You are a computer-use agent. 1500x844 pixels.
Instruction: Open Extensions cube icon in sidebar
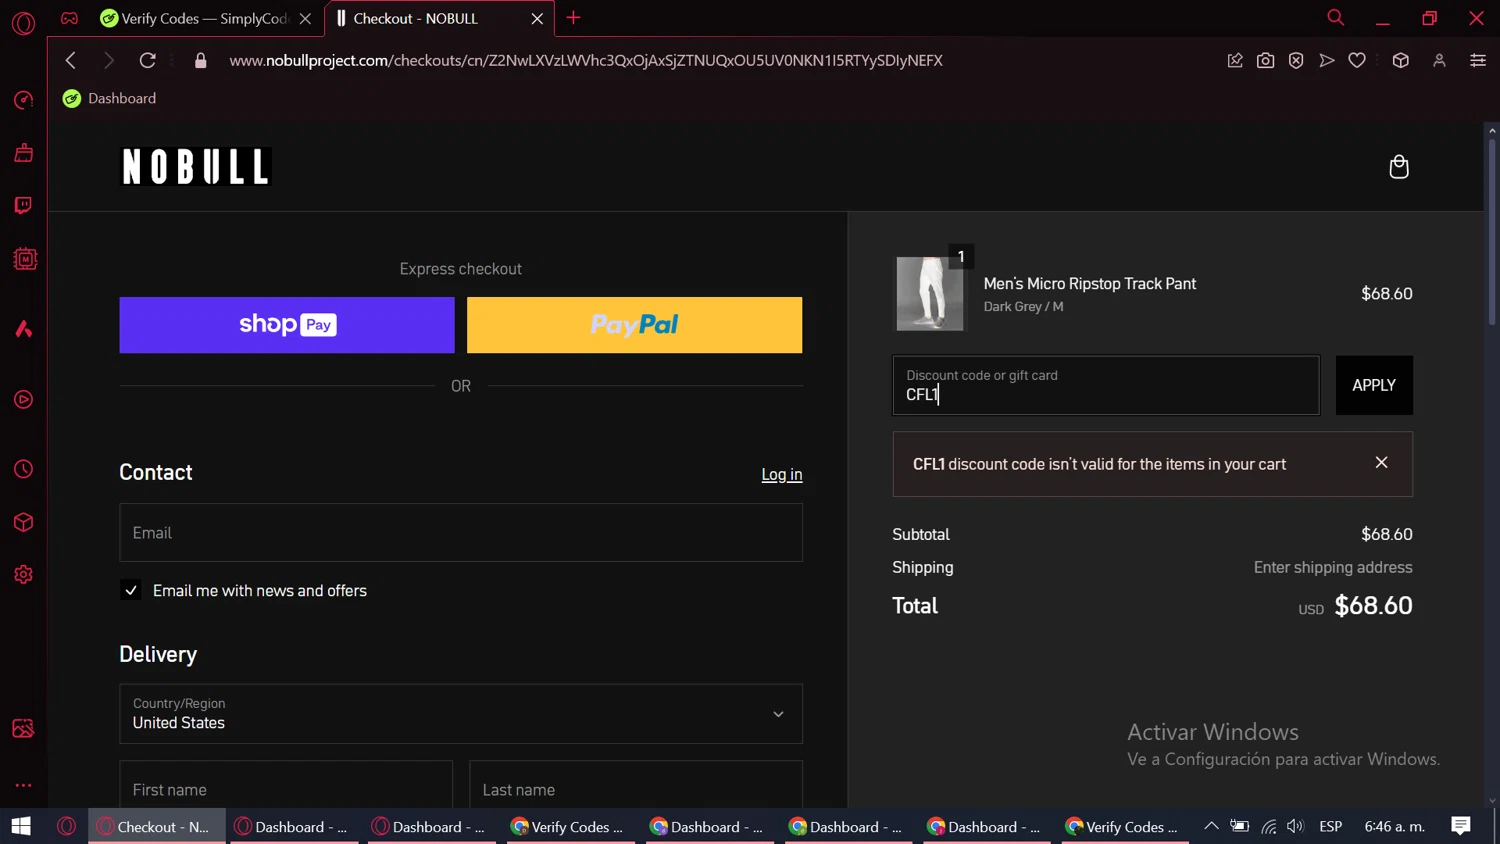pyautogui.click(x=23, y=522)
